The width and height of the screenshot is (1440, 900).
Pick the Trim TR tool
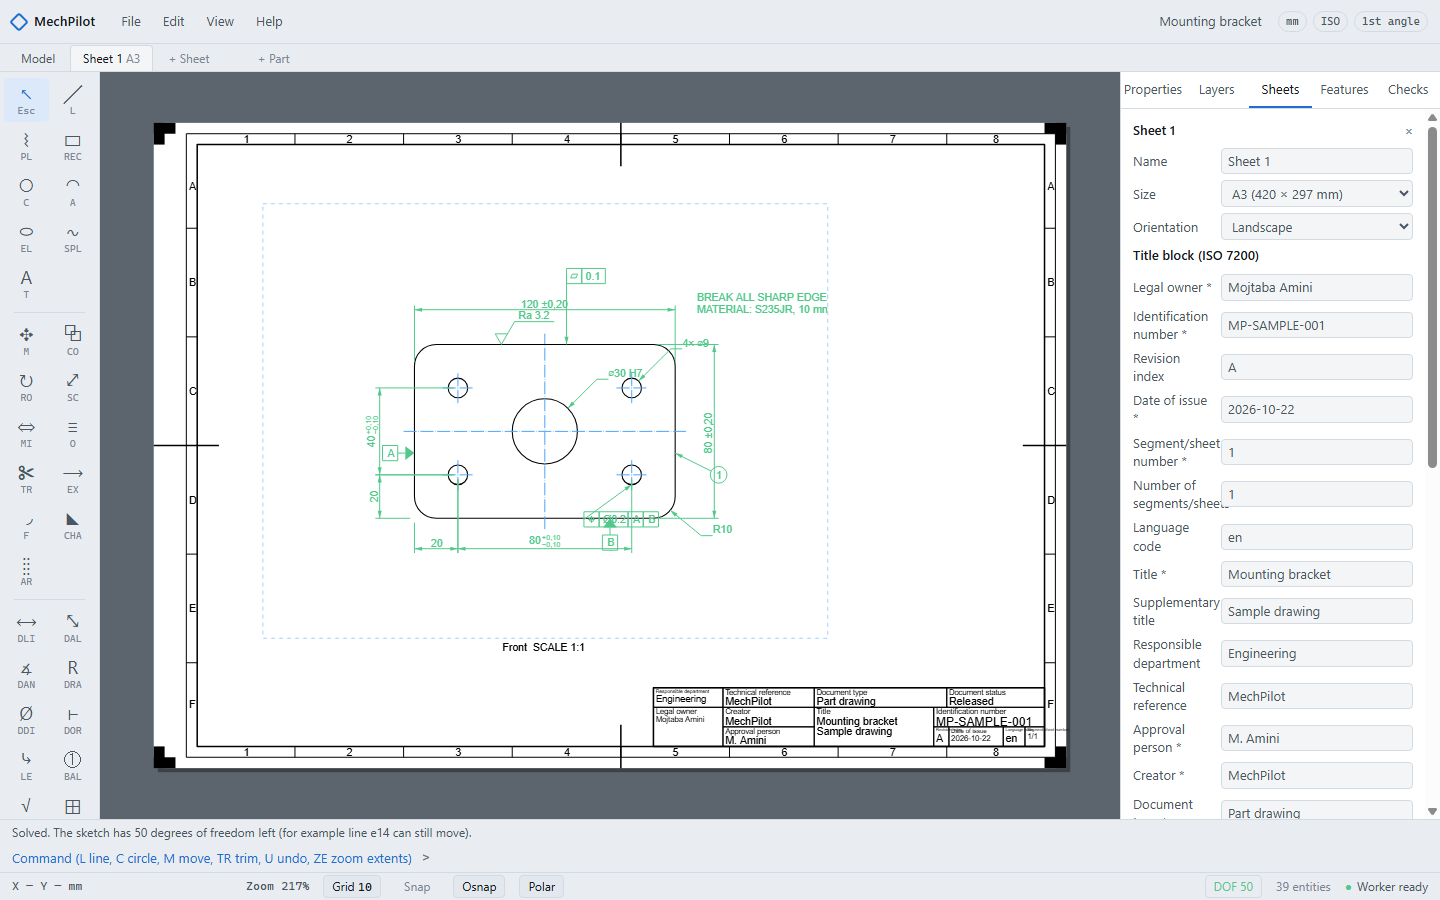pyautogui.click(x=26, y=480)
